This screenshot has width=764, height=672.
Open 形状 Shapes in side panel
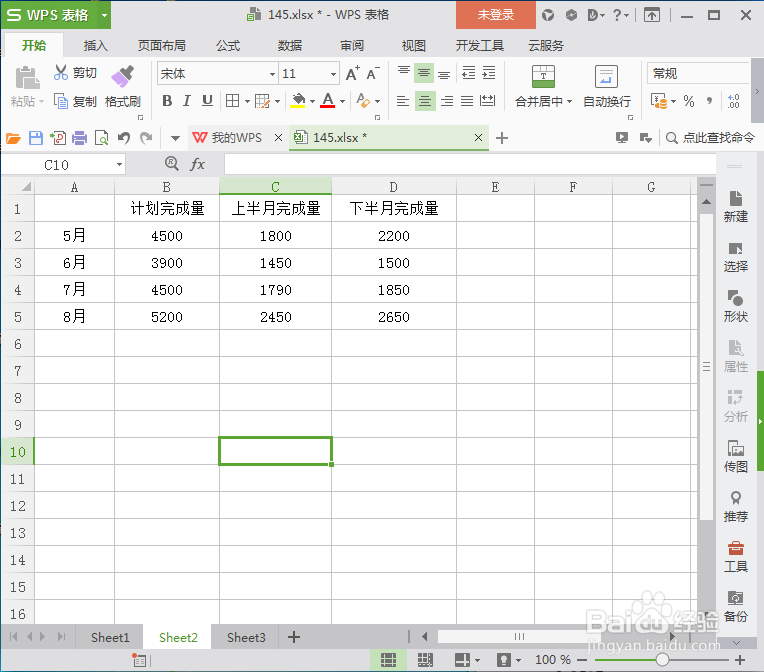tap(735, 307)
